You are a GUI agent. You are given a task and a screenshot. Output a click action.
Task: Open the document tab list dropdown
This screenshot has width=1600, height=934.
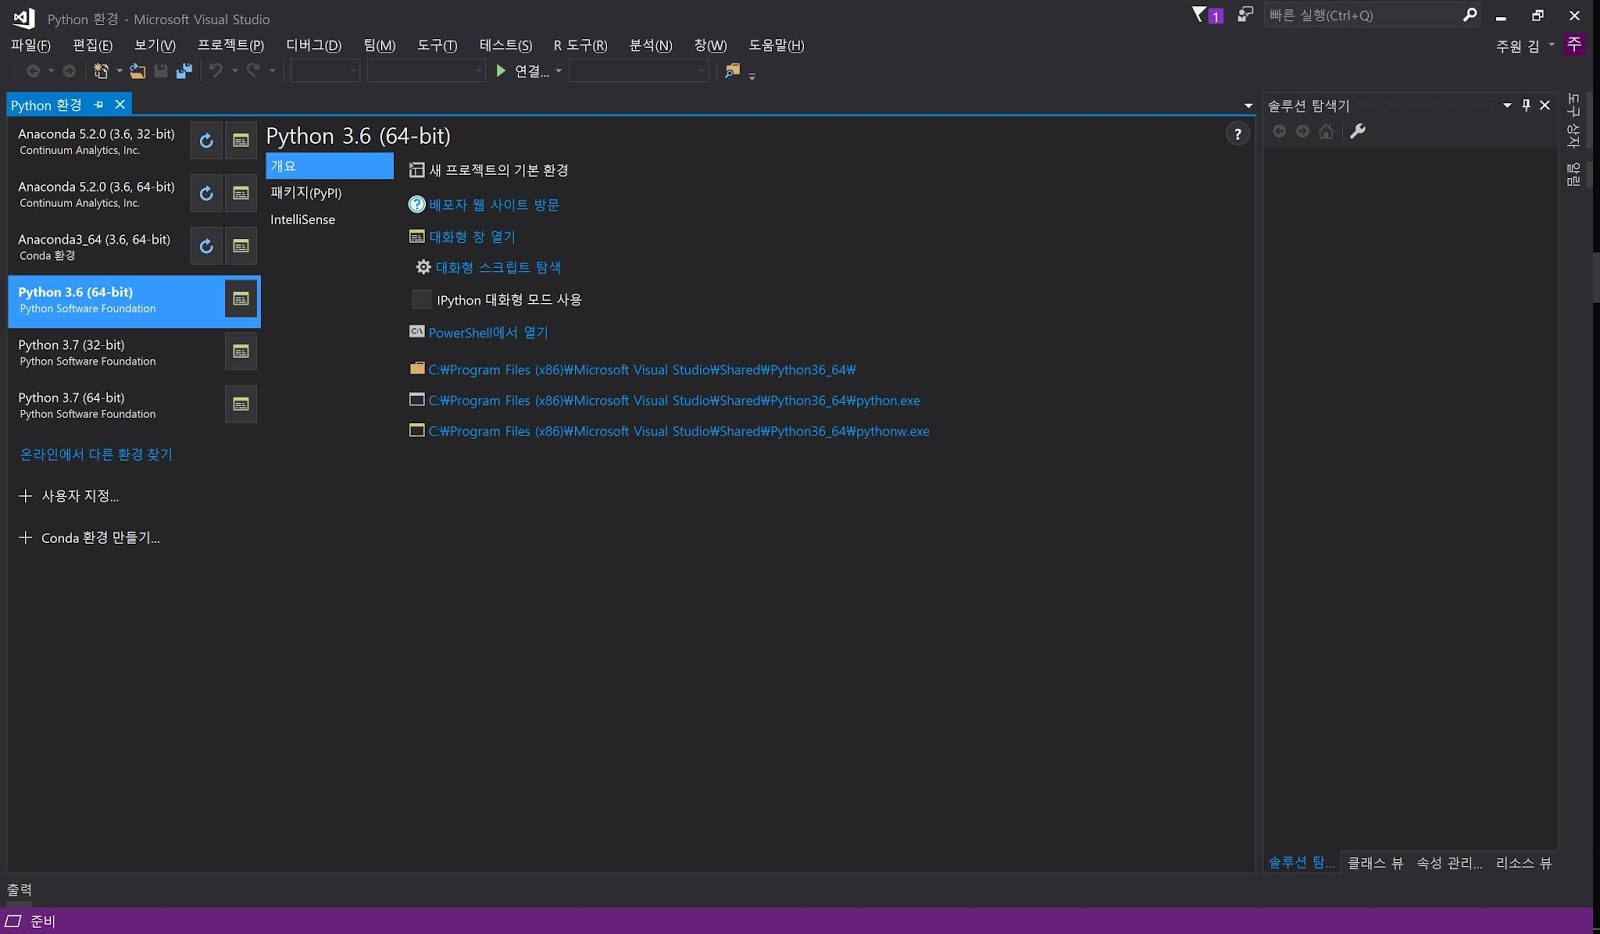1248,105
